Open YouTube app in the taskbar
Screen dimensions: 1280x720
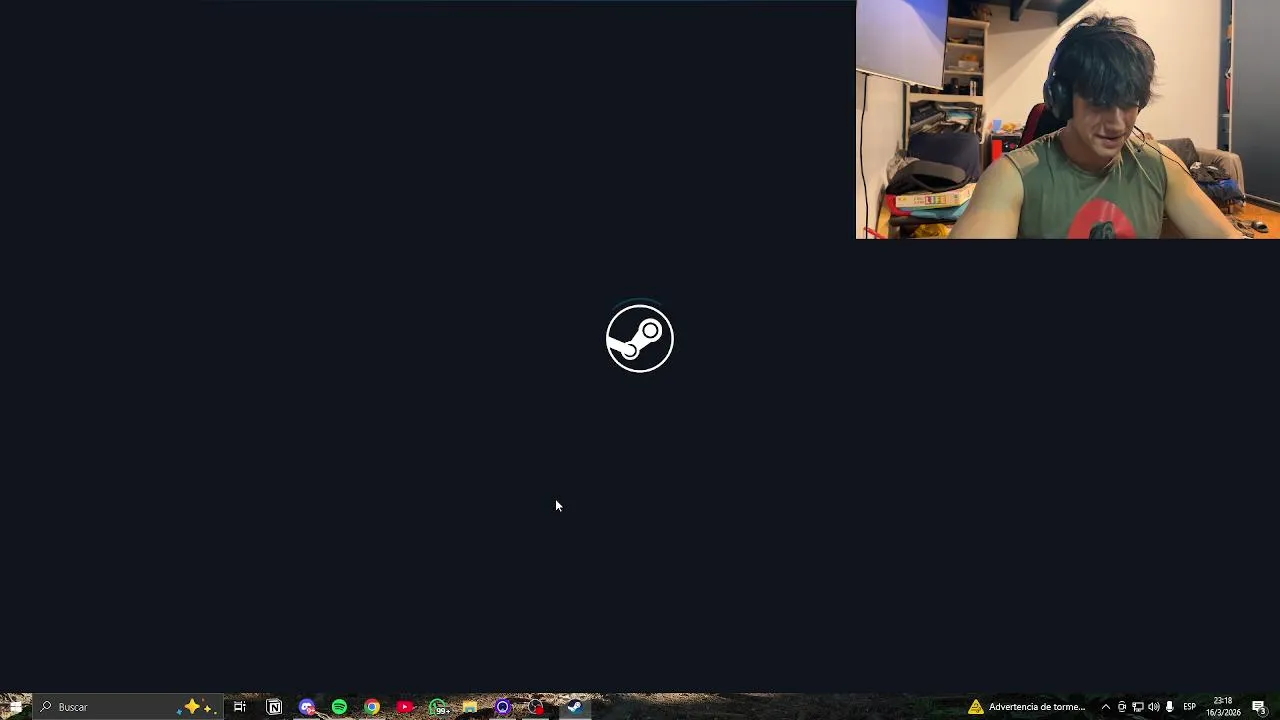(x=405, y=707)
